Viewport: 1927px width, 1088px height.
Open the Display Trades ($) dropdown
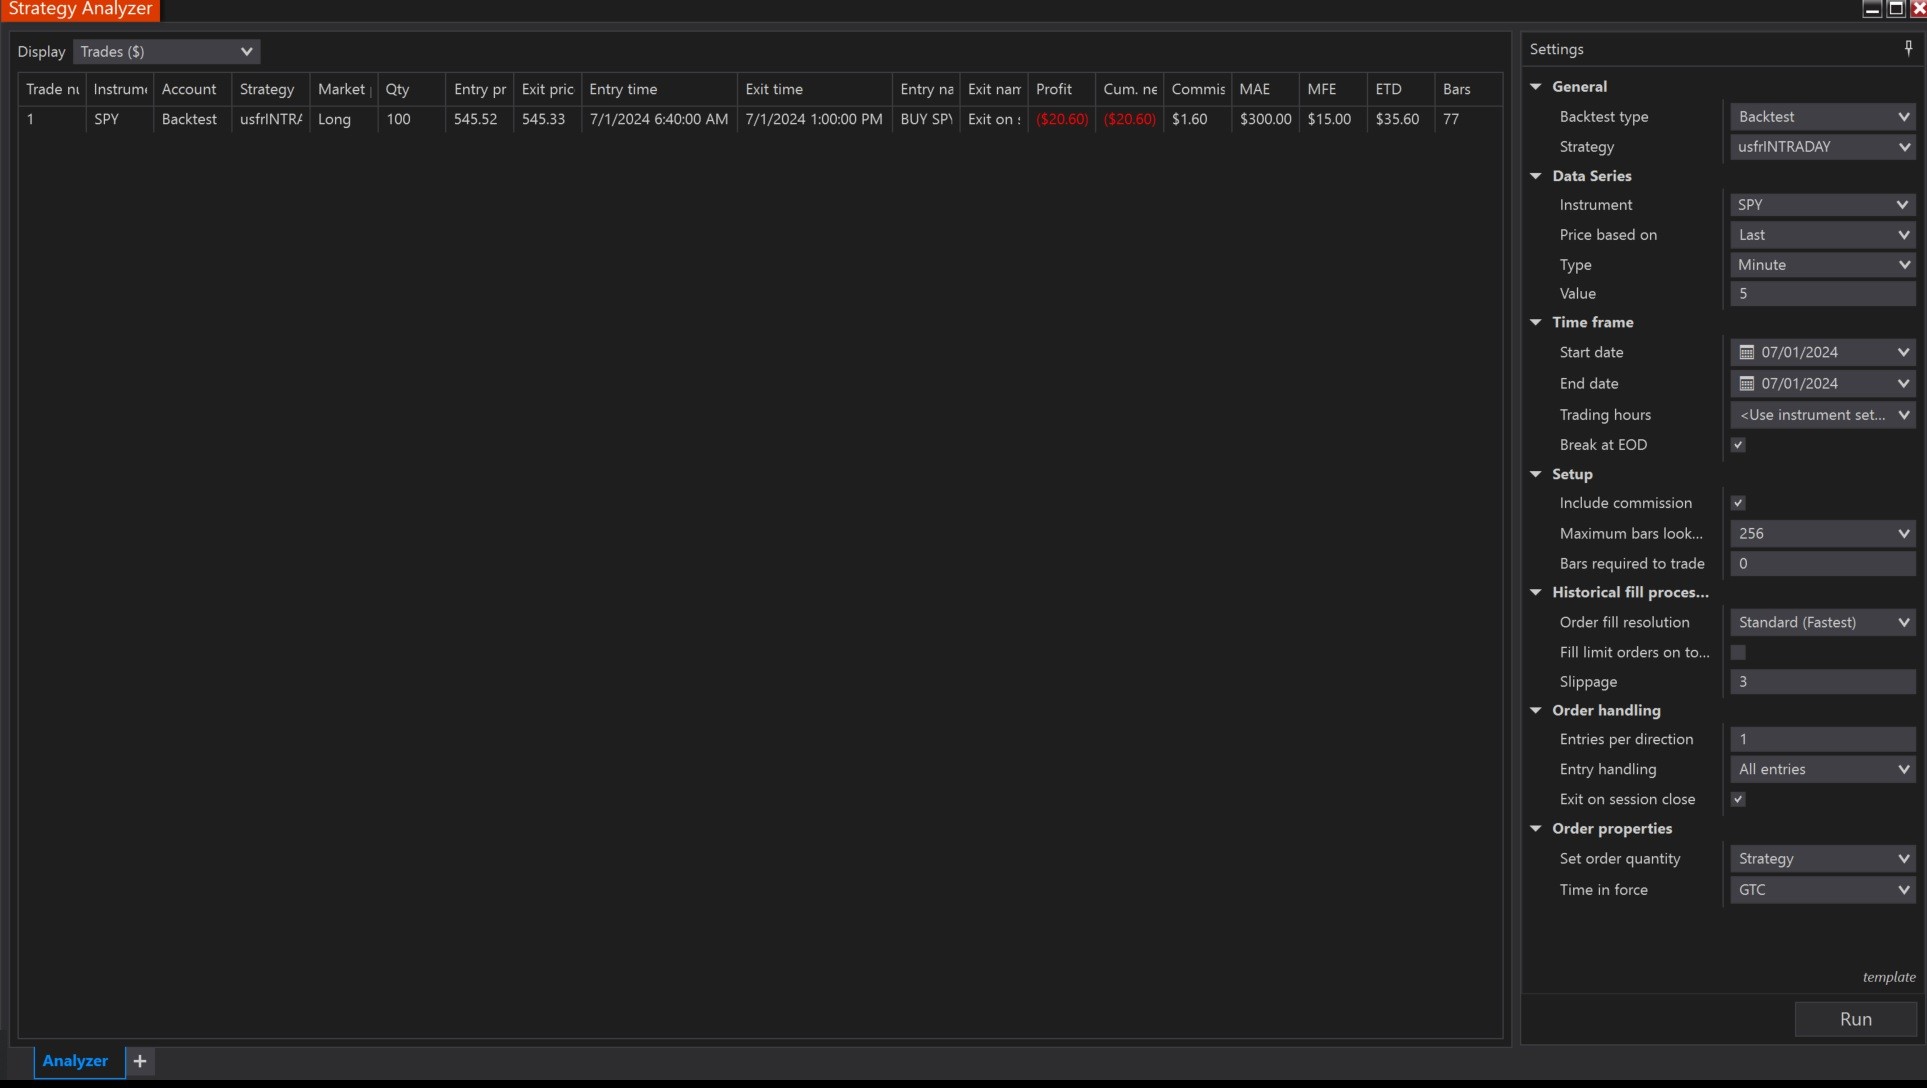click(166, 52)
